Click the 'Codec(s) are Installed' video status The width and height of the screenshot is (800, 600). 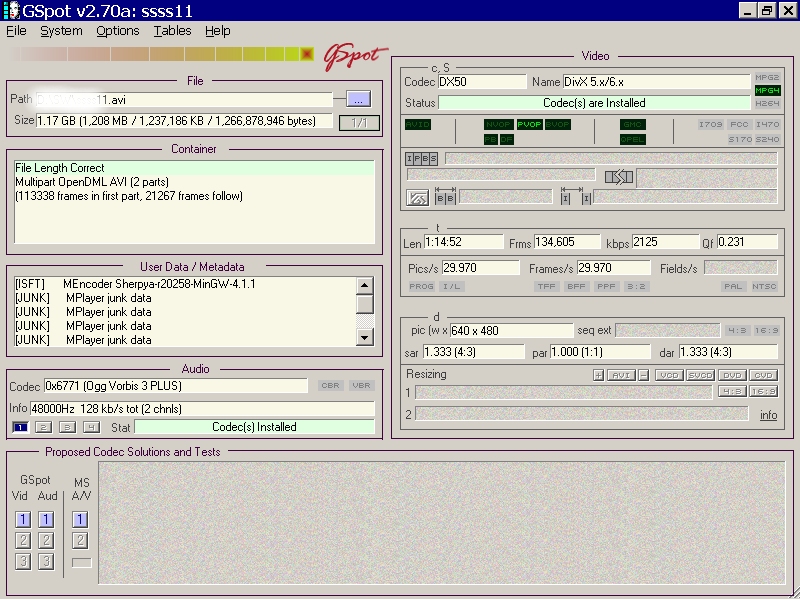[594, 103]
